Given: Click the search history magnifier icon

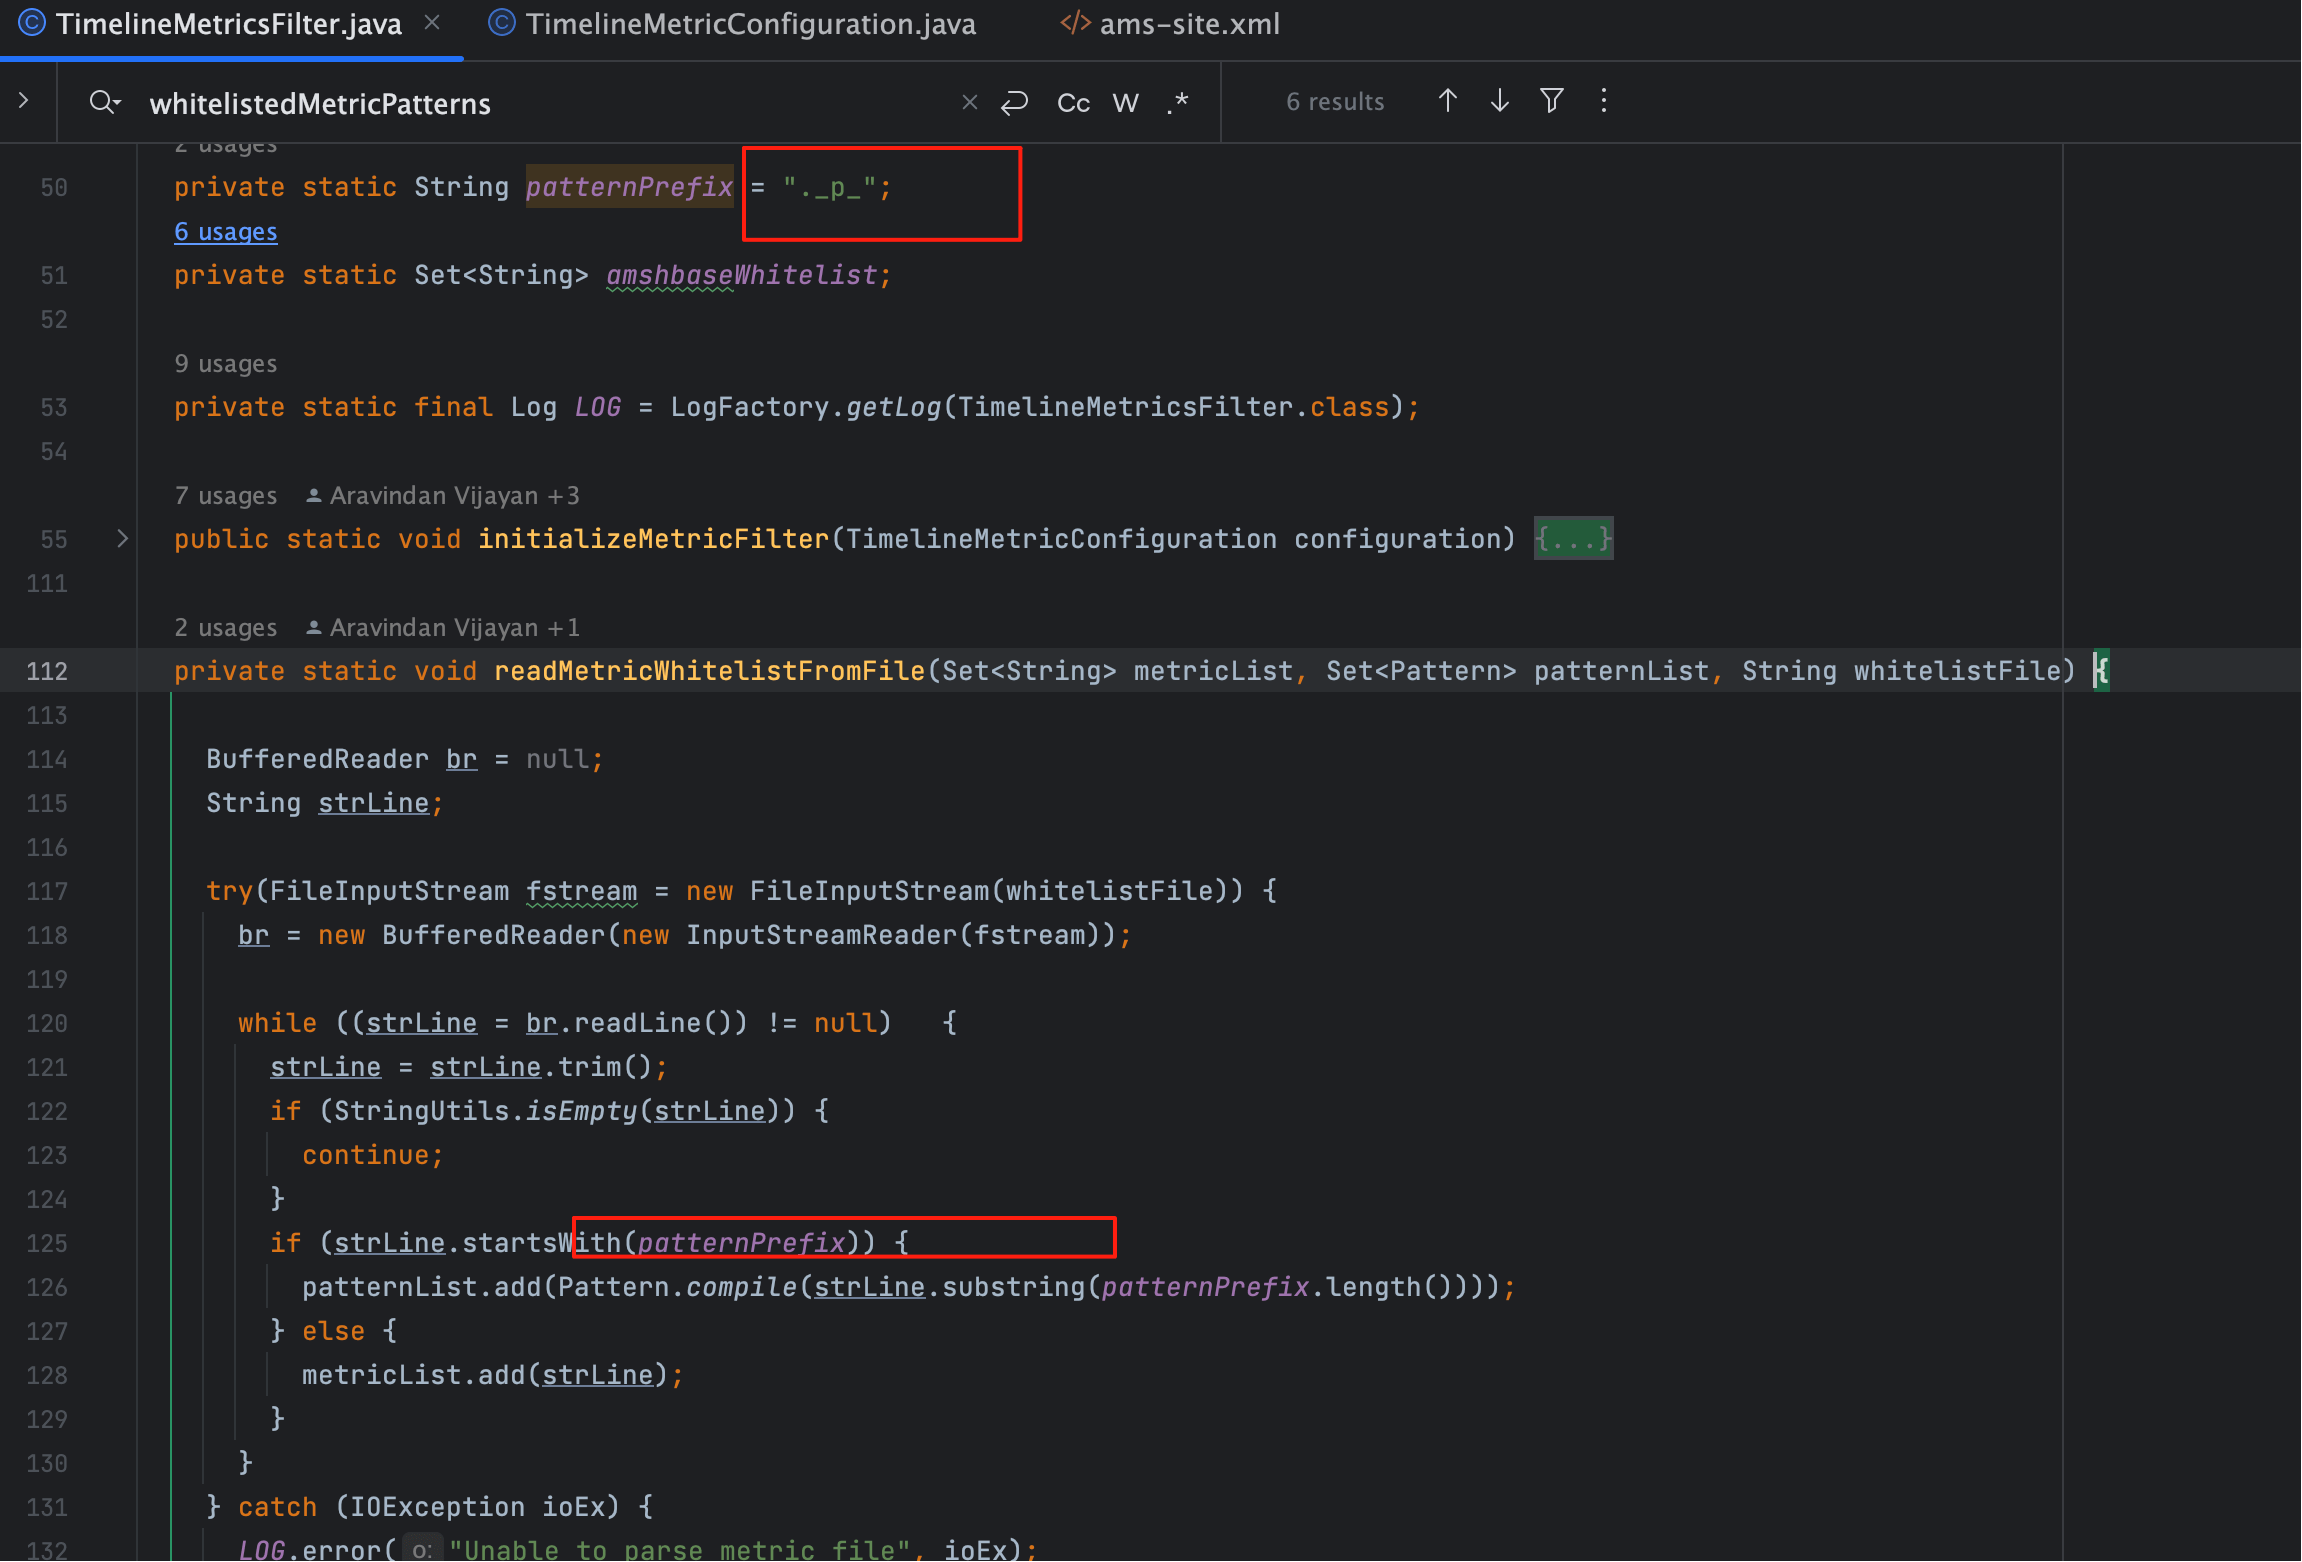Looking at the screenshot, I should (104, 102).
